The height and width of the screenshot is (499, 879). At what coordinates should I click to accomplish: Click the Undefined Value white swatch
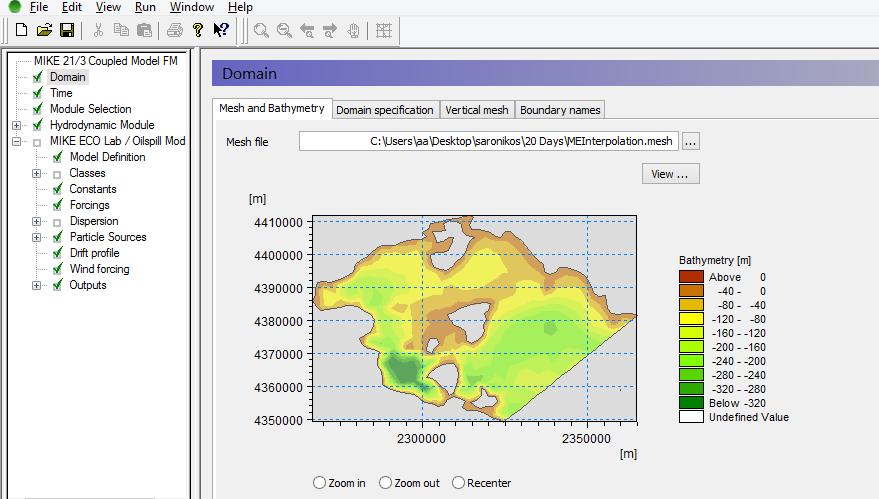tap(691, 417)
